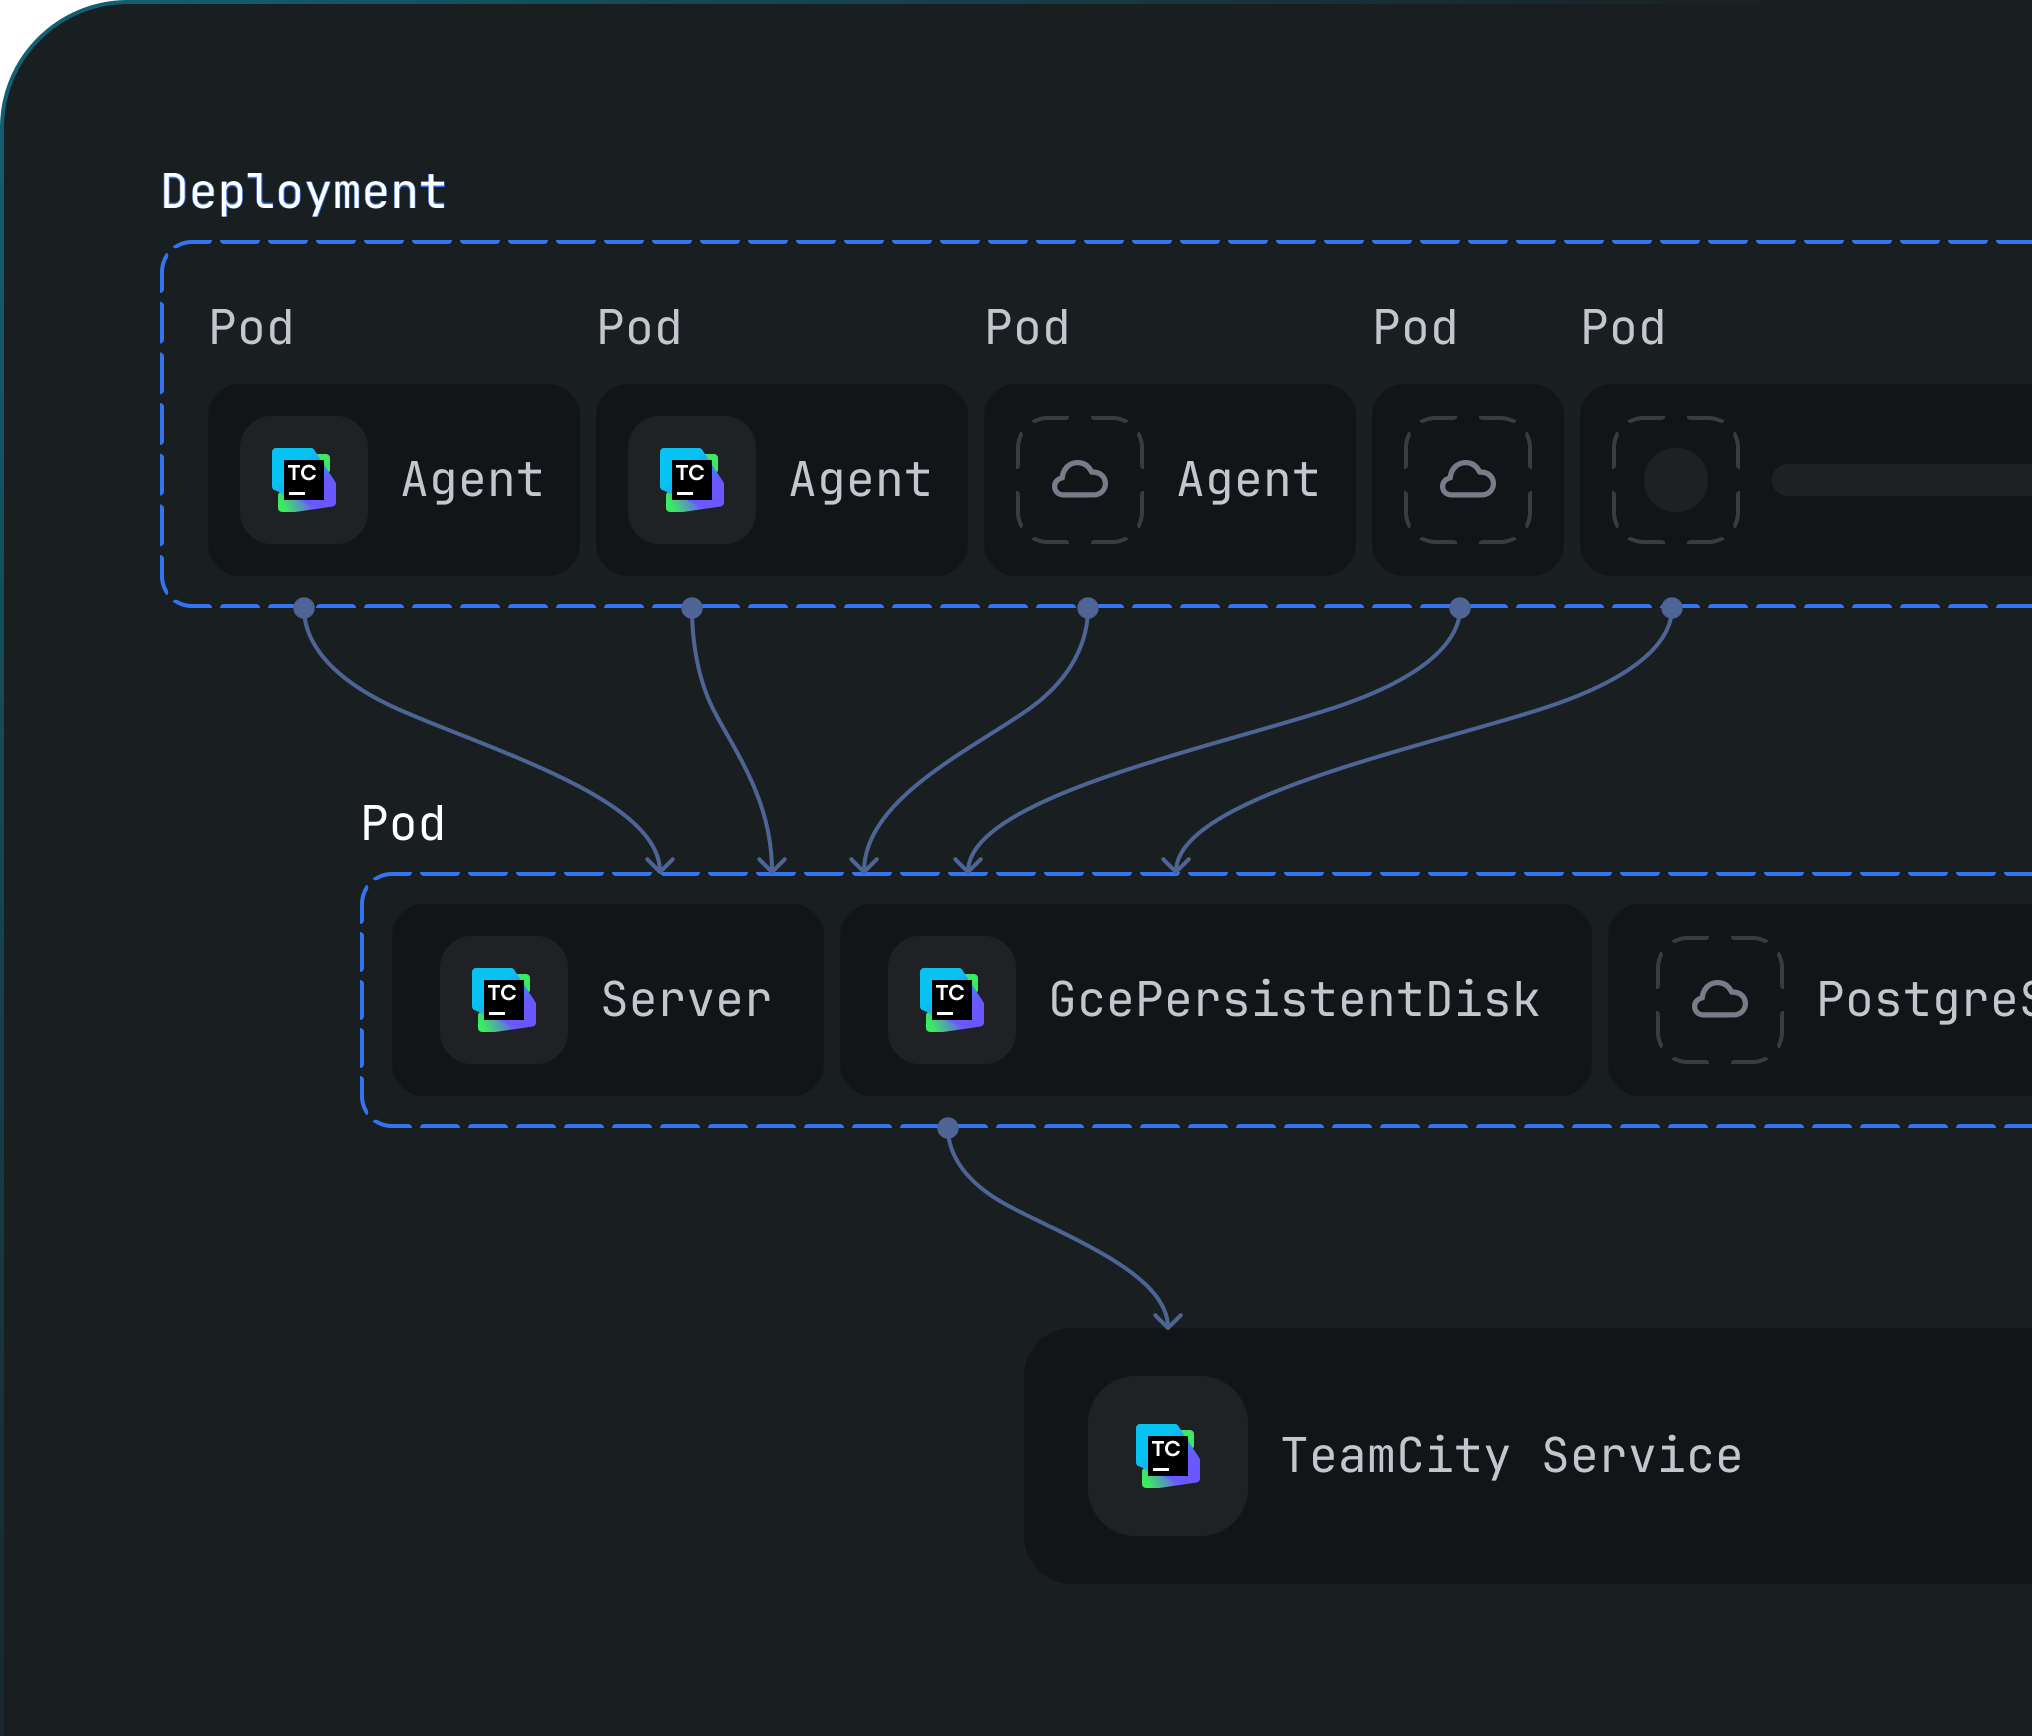Screen dimensions: 2032x1736
Task: Click the TeamCity Service text
Action: (1511, 1456)
